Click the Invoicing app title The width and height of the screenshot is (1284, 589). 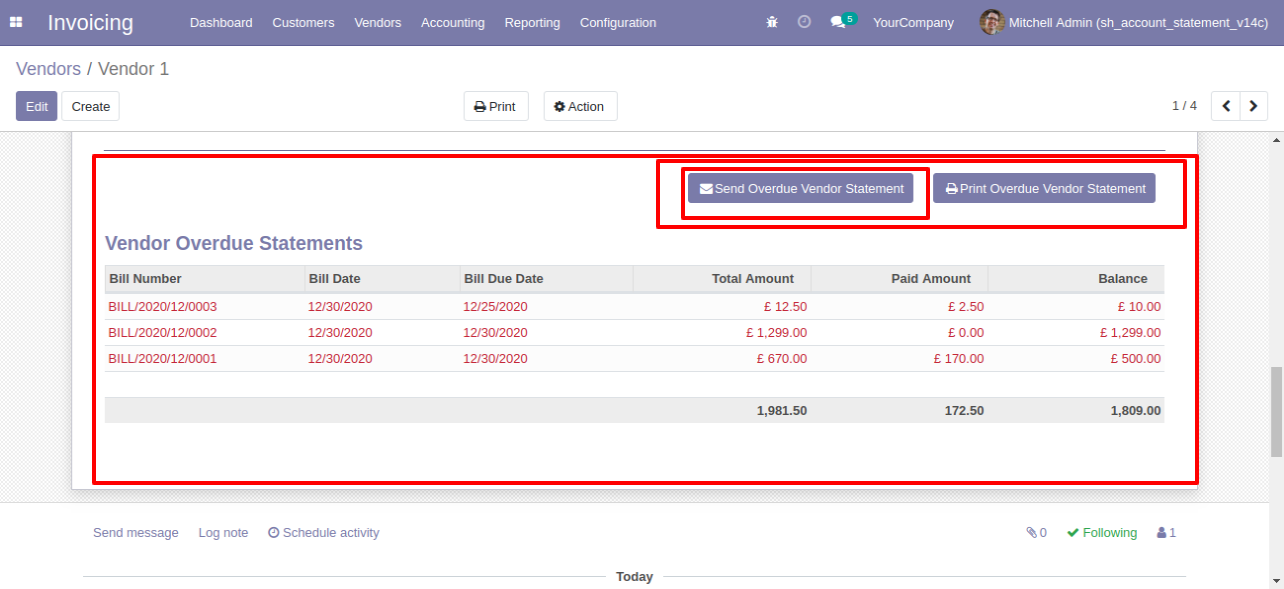90,22
